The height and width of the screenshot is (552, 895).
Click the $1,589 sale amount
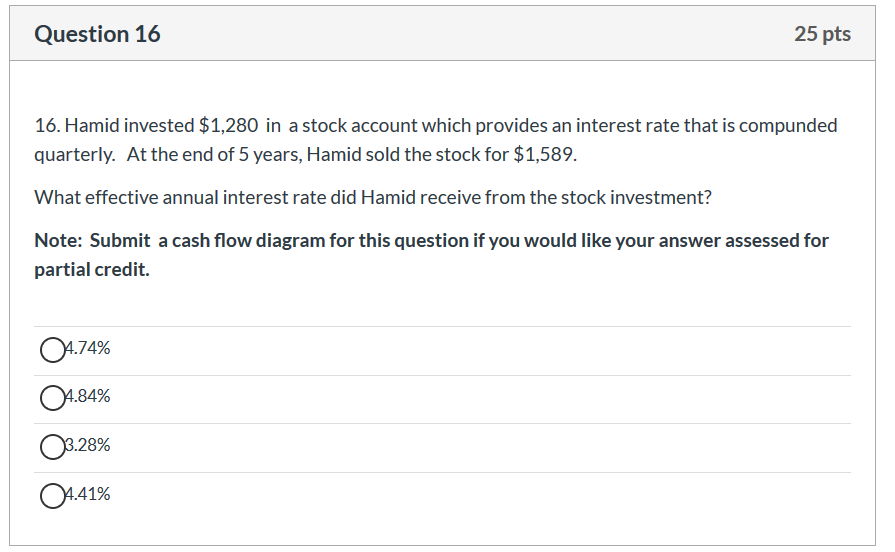(545, 155)
